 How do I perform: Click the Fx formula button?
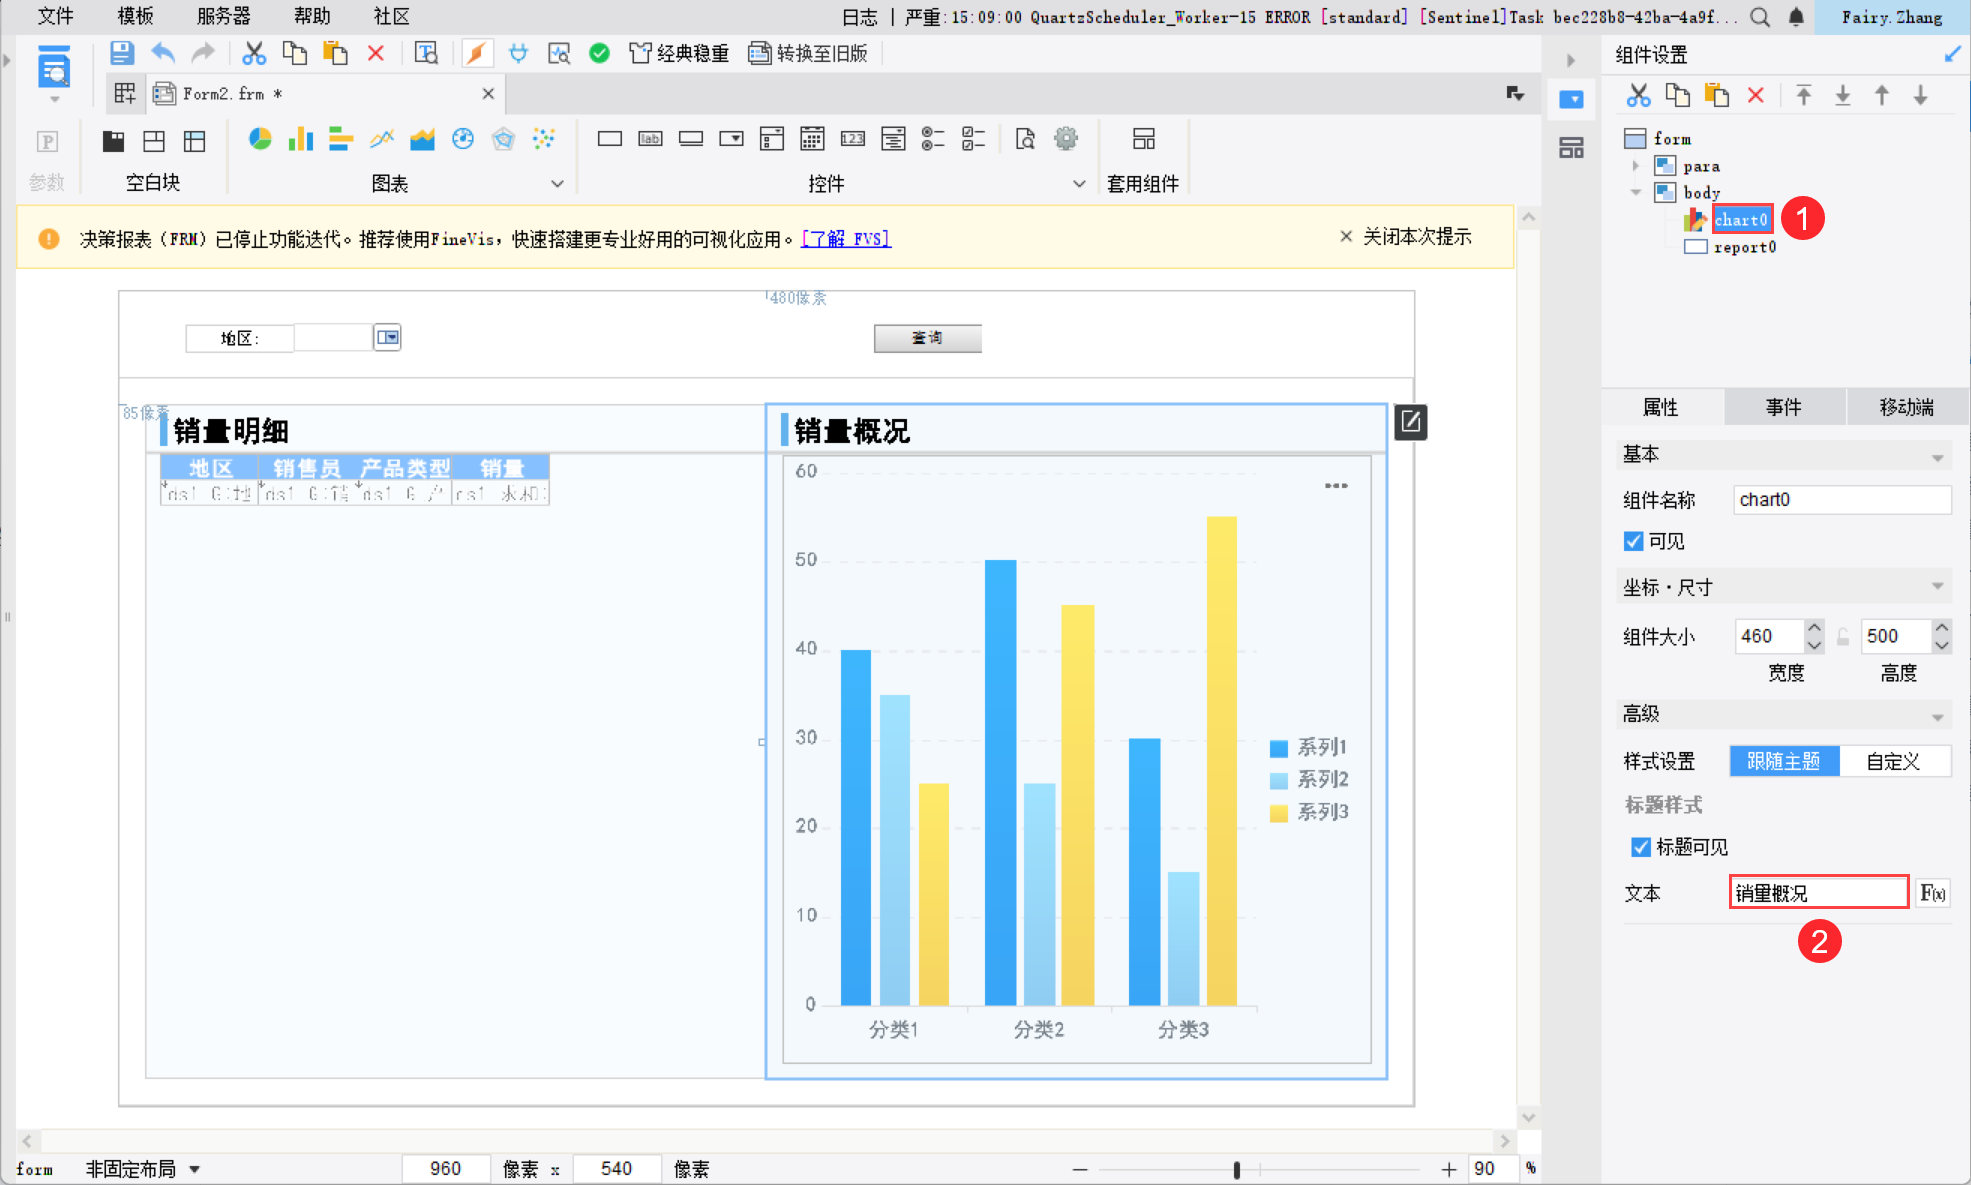click(x=1933, y=893)
